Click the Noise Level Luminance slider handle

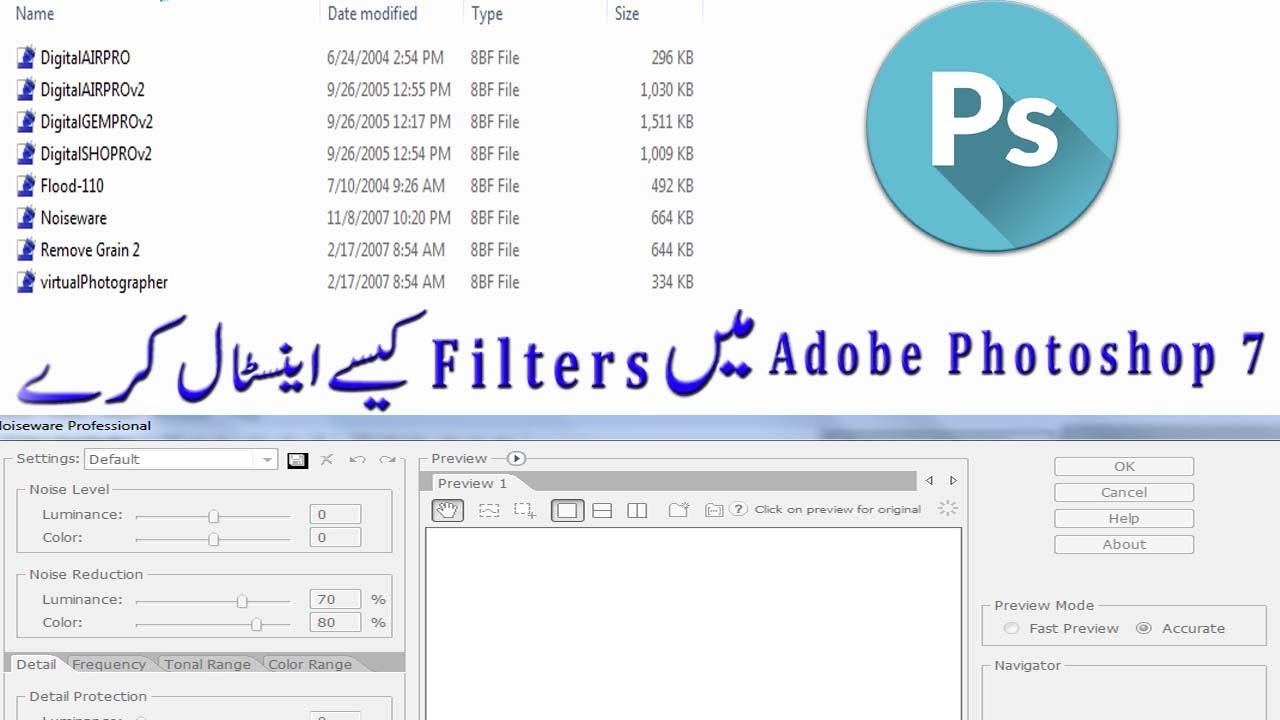click(213, 516)
